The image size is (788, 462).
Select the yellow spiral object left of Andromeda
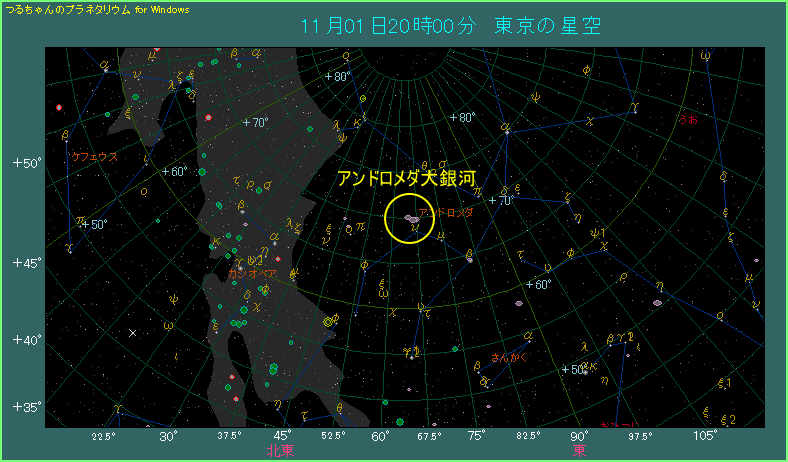coord(329,321)
